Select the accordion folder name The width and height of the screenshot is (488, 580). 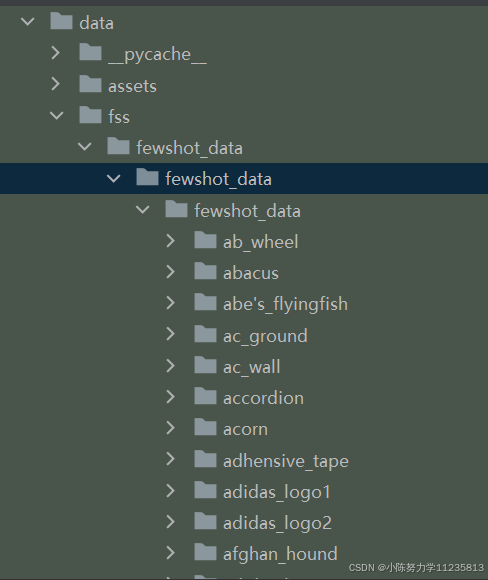(263, 398)
